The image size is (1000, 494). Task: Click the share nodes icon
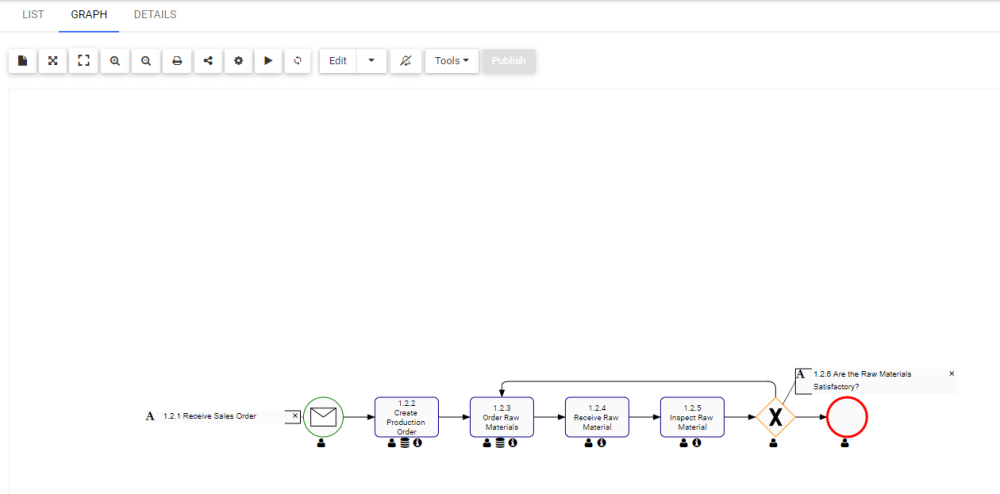[x=208, y=61]
